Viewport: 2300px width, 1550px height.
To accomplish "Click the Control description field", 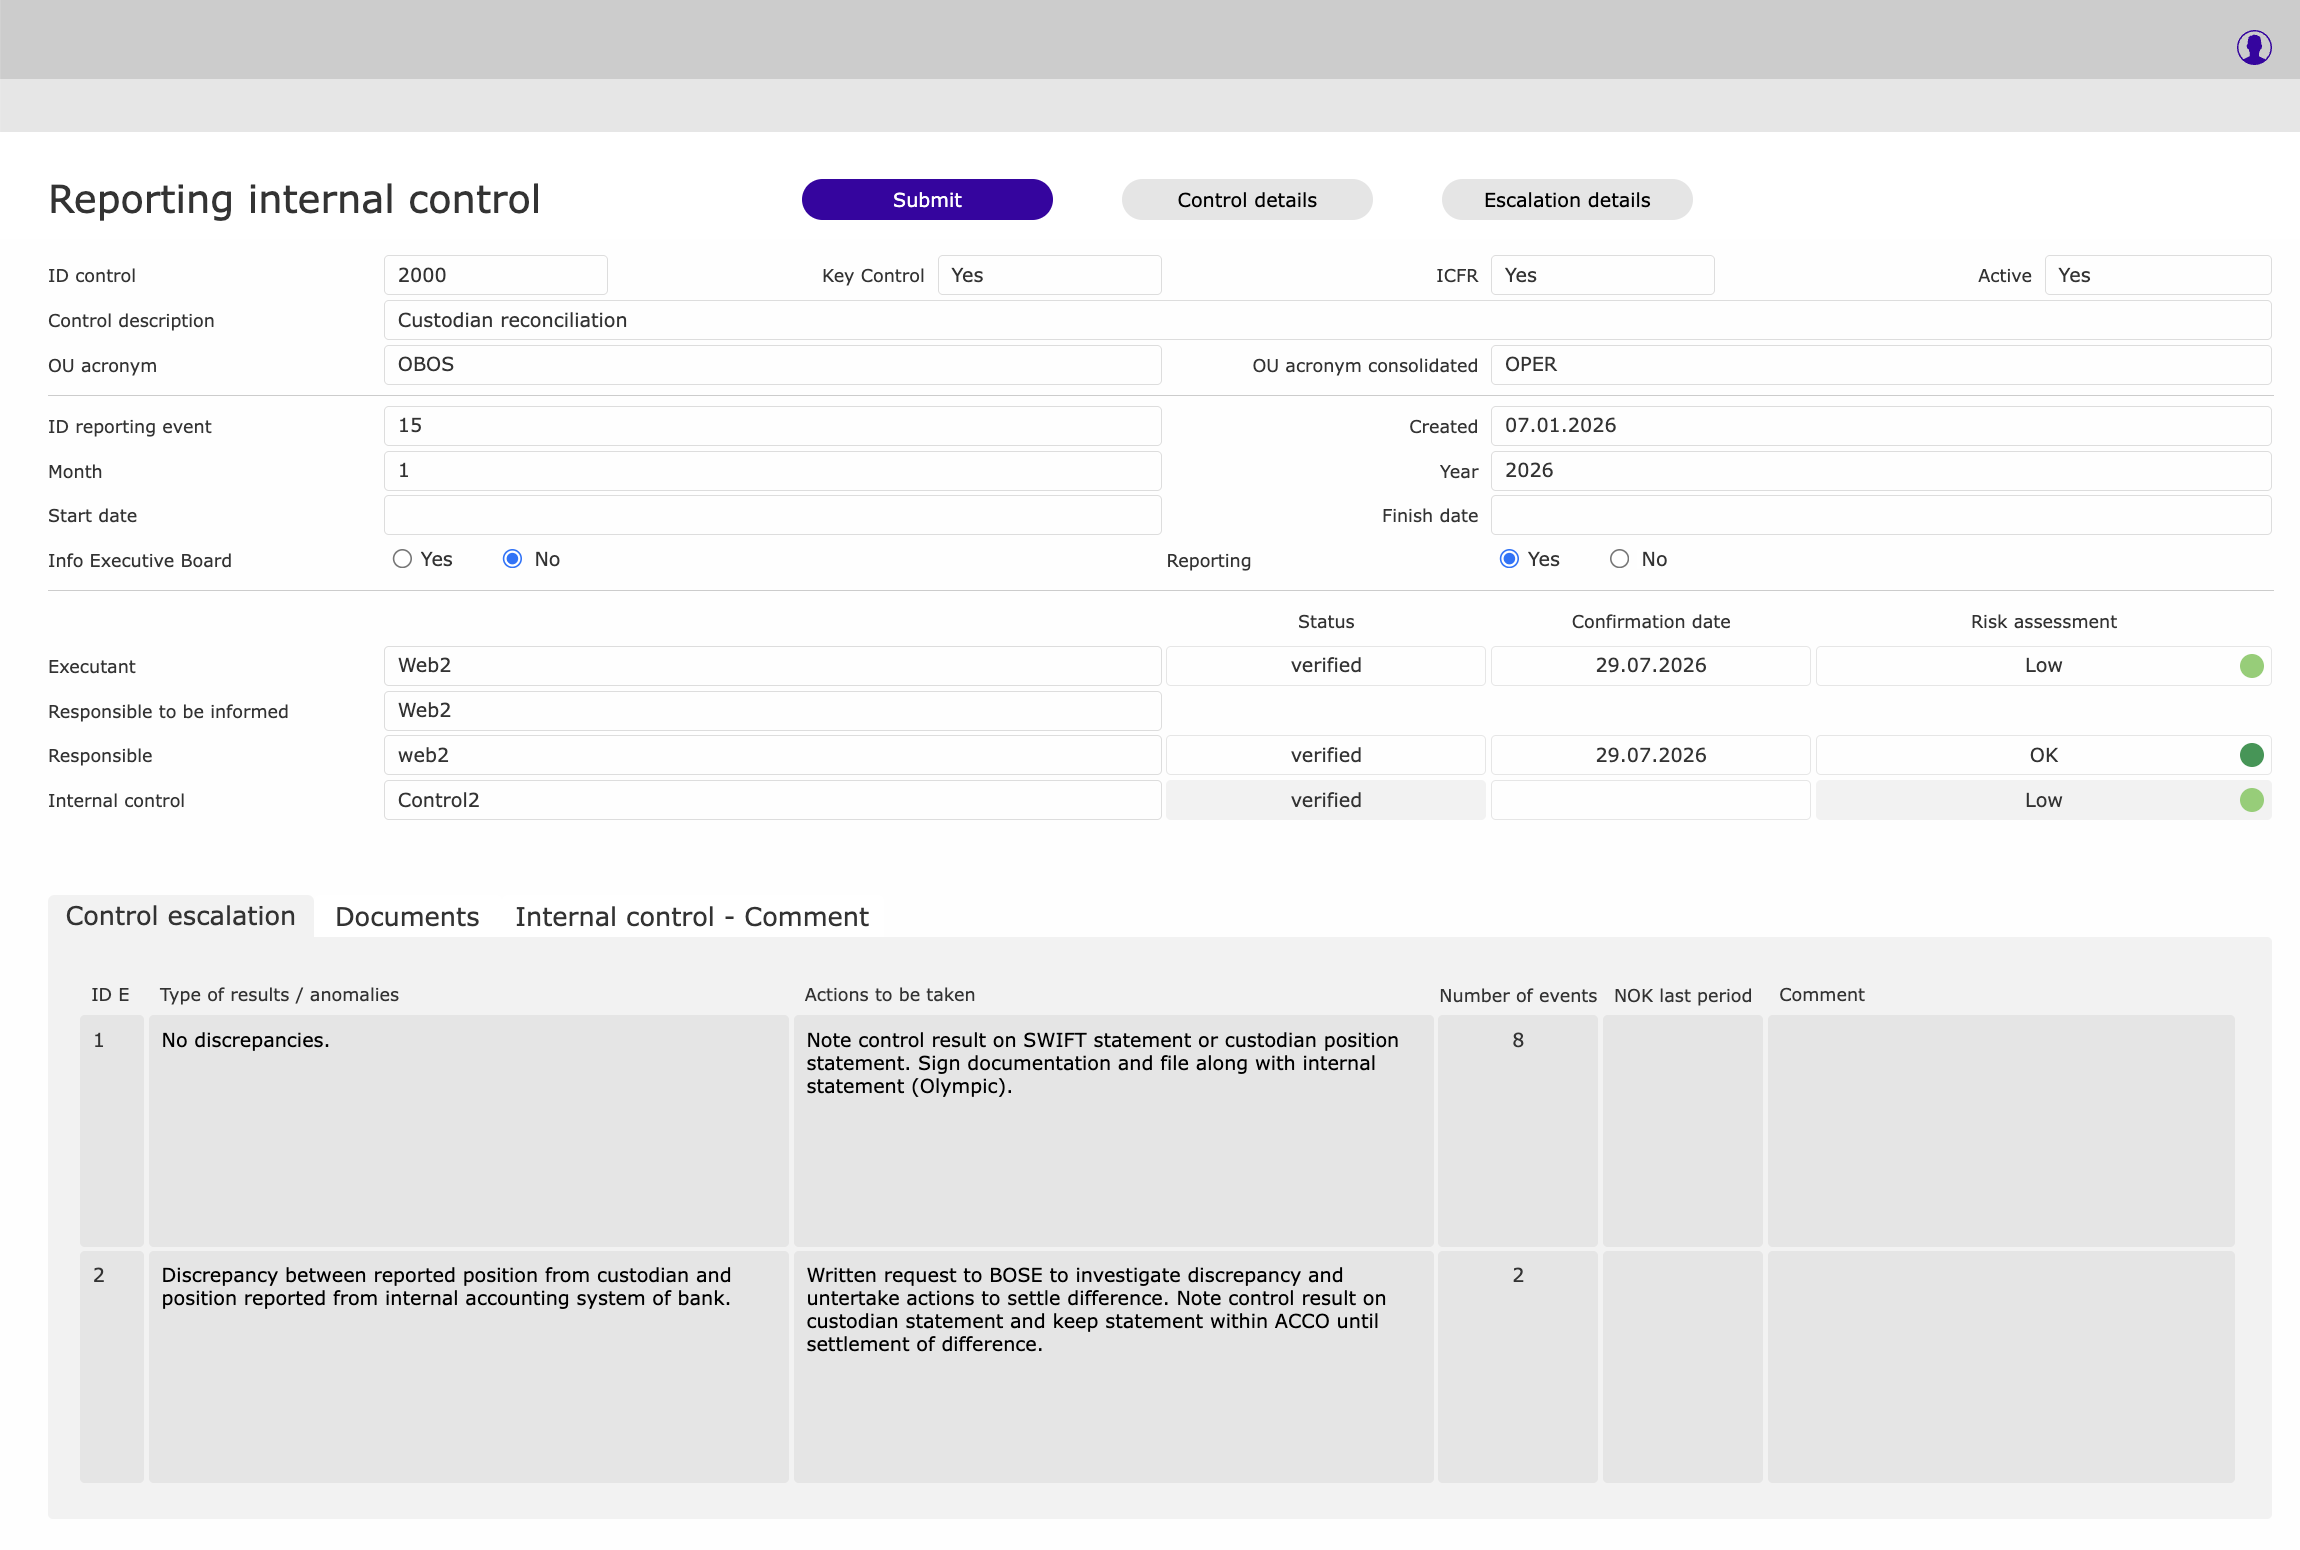I will tap(1328, 320).
